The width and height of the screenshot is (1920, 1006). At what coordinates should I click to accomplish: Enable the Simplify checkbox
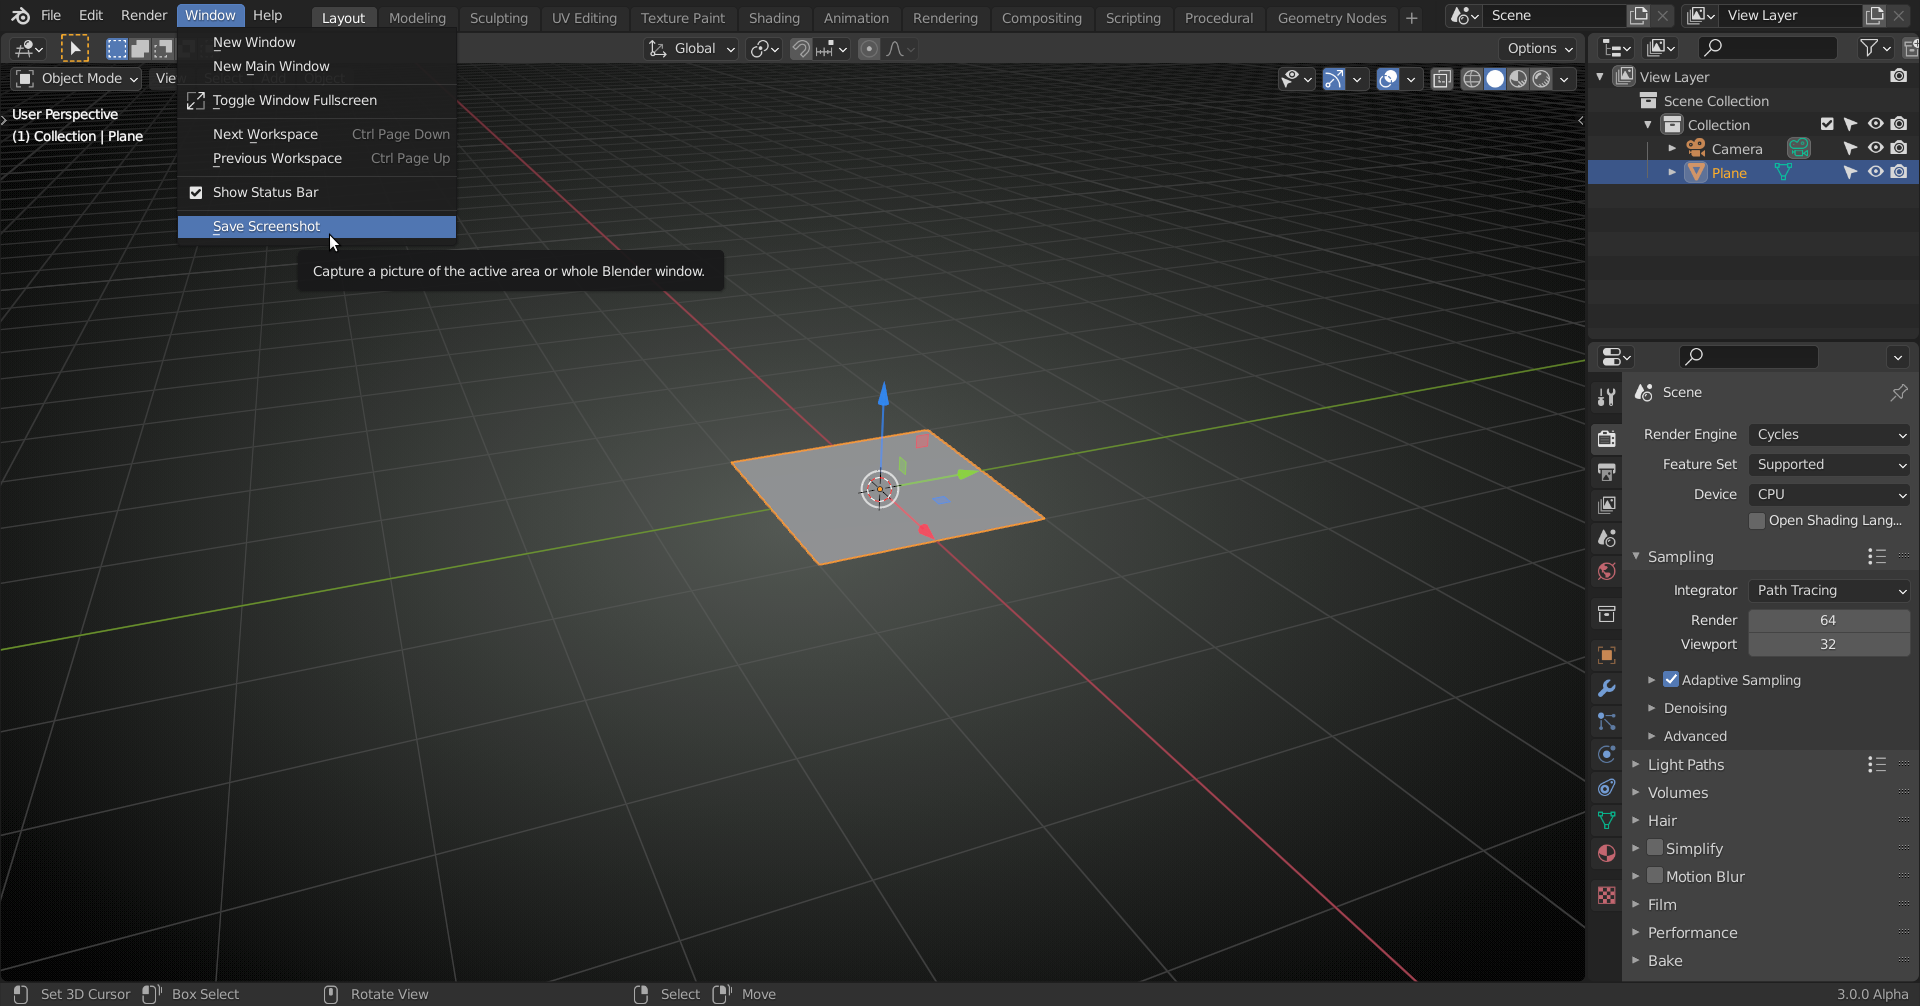(x=1655, y=848)
